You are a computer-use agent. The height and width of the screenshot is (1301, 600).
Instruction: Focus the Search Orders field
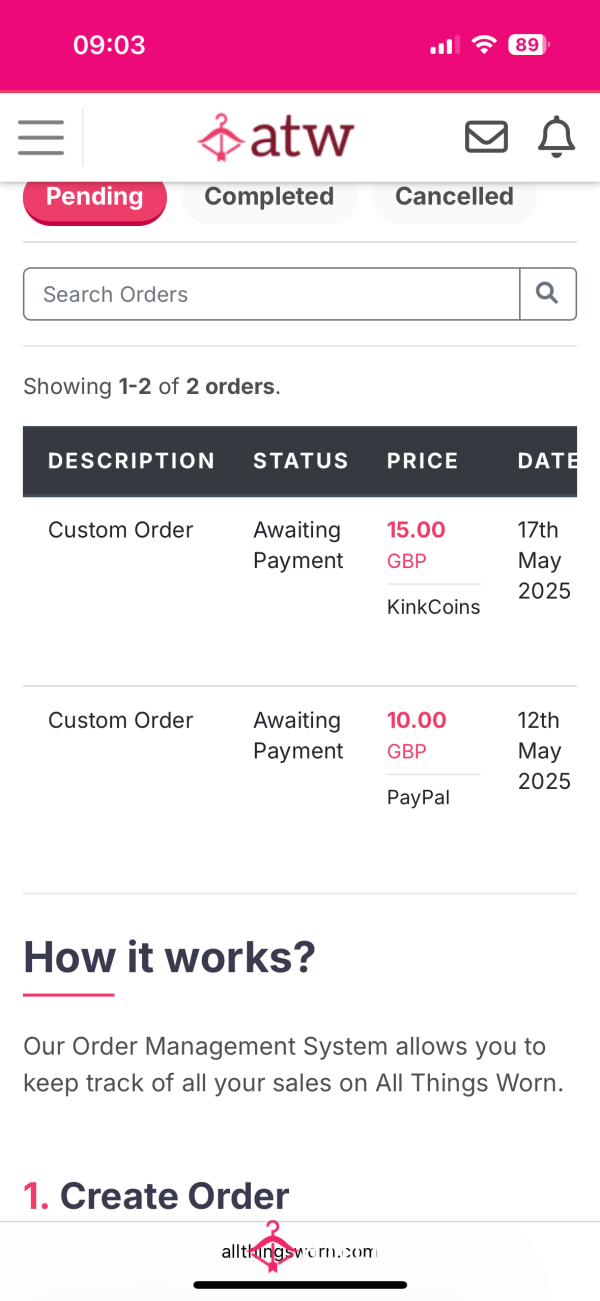[x=271, y=294]
